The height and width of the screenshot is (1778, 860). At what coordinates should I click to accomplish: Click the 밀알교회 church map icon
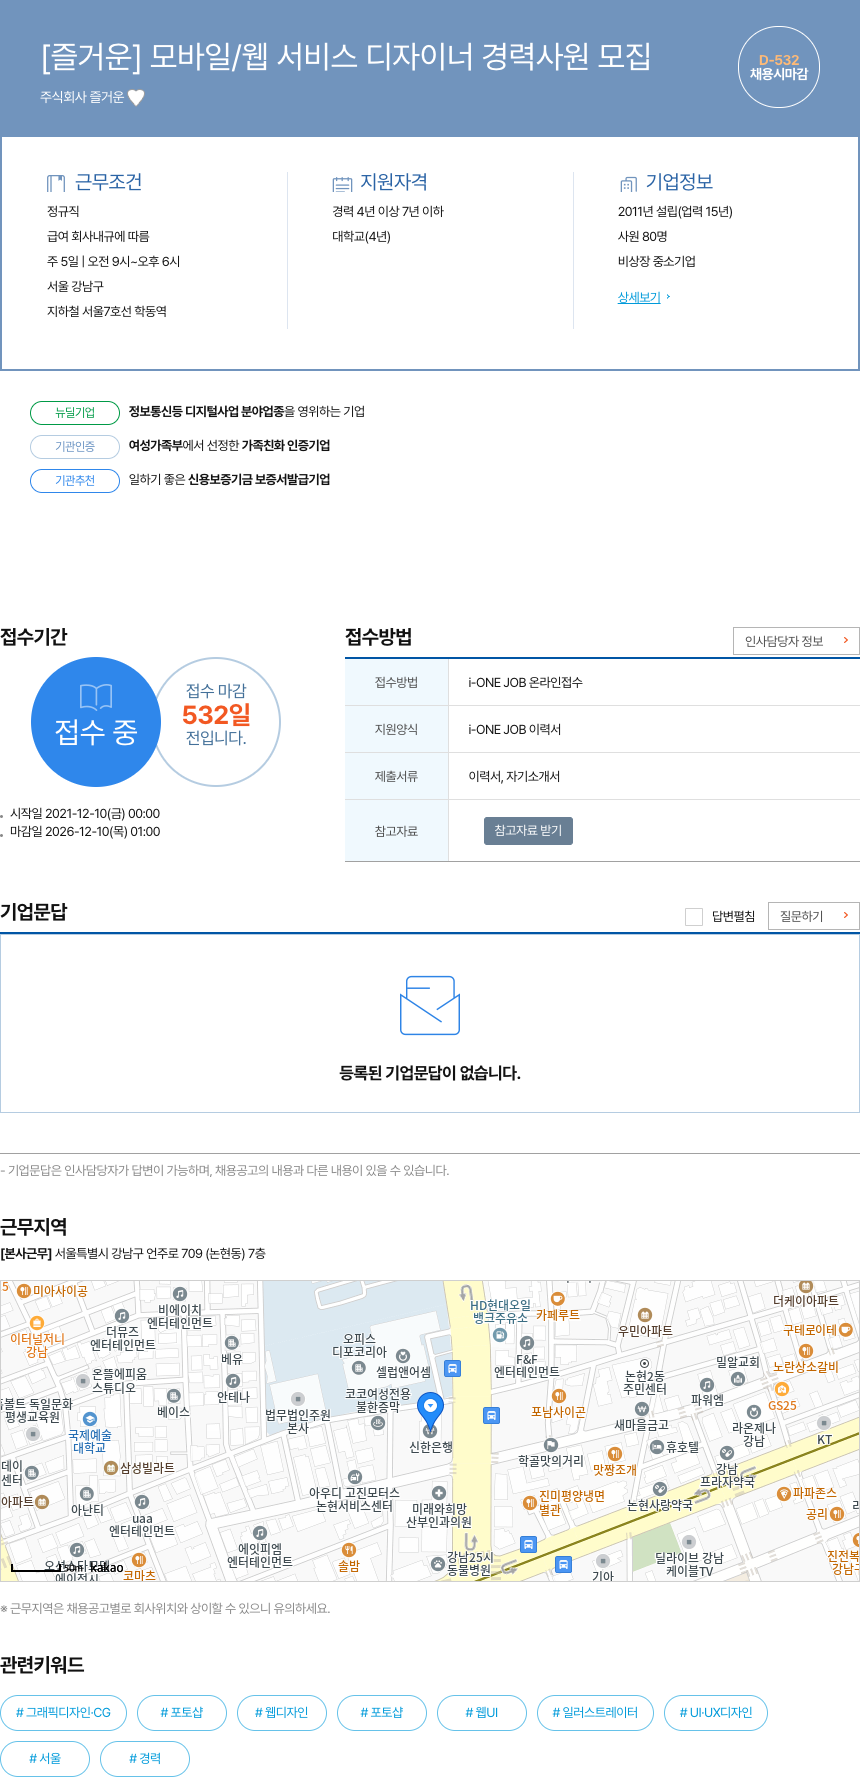pyautogui.click(x=738, y=1378)
